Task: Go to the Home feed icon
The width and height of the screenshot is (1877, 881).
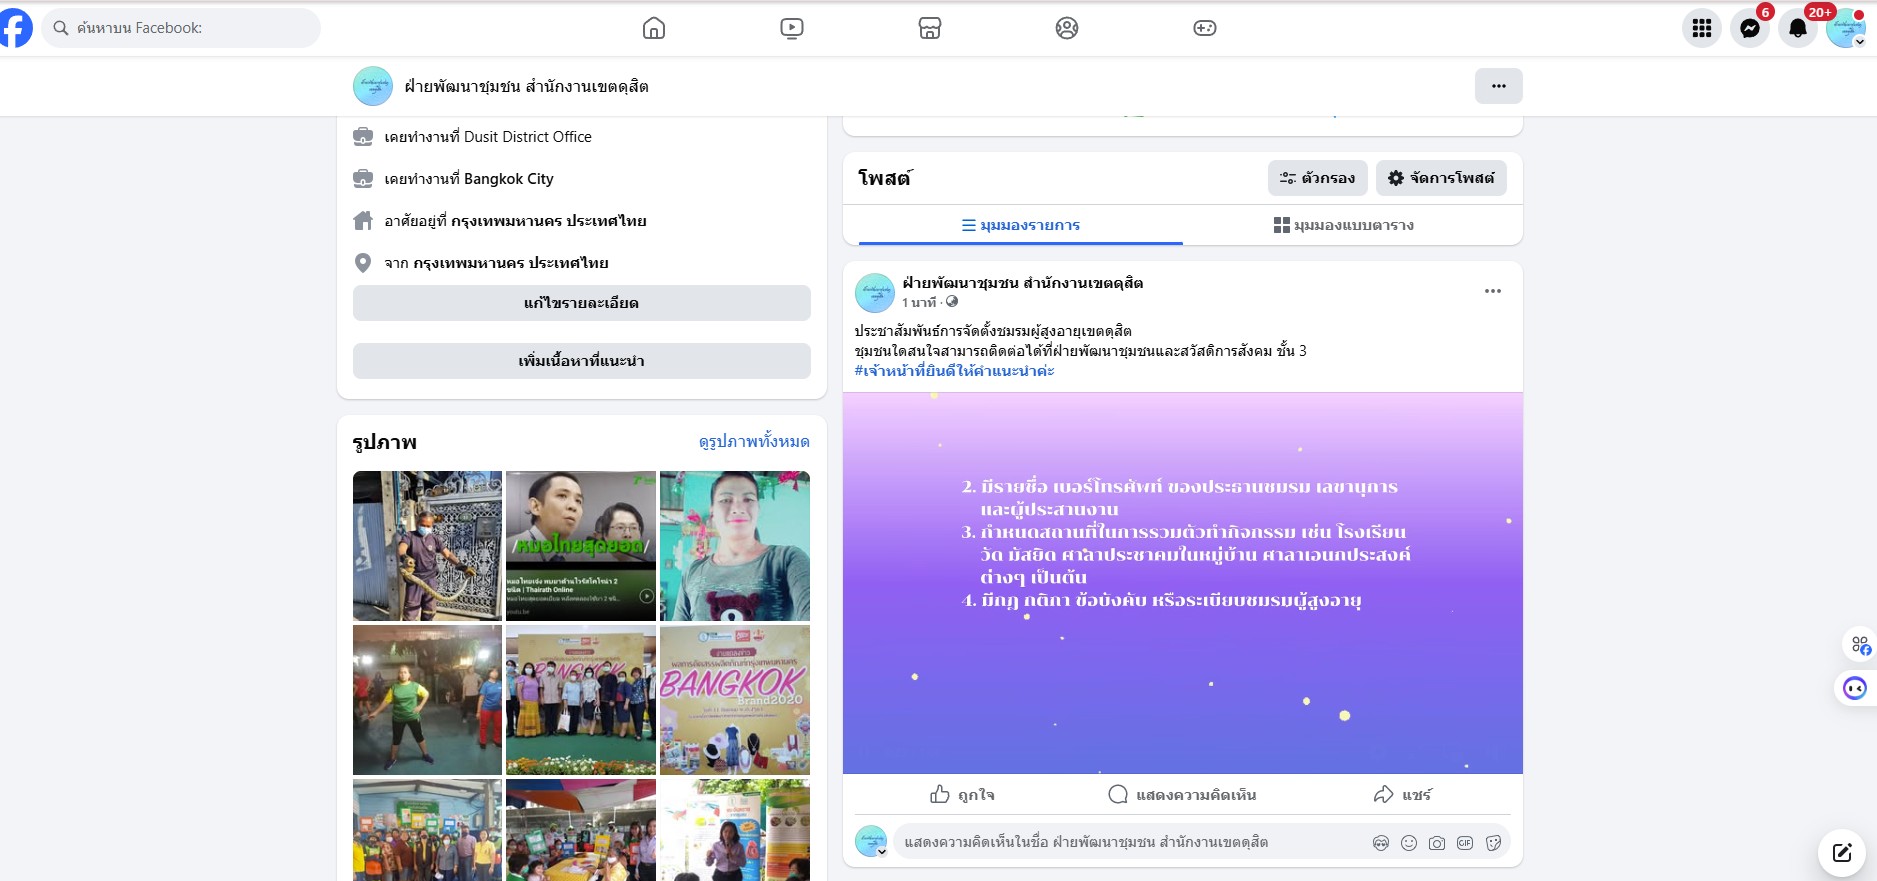Action: [654, 28]
